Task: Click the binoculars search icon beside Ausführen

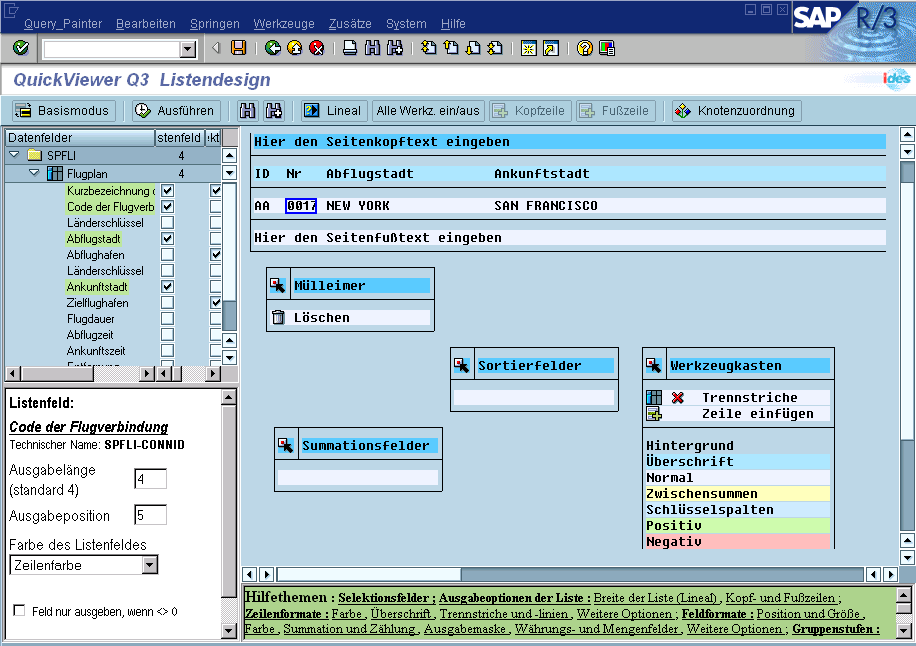Action: 248,110
